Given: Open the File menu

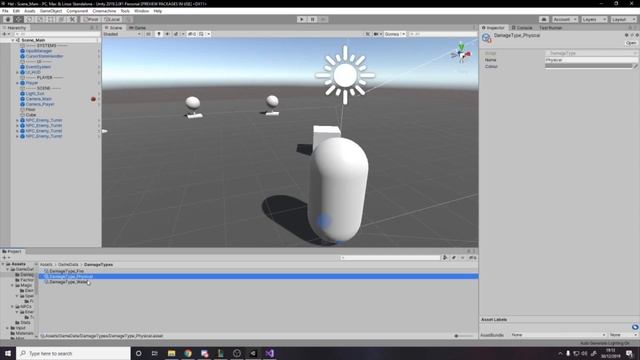Looking at the screenshot, I should pyautogui.click(x=5, y=11).
